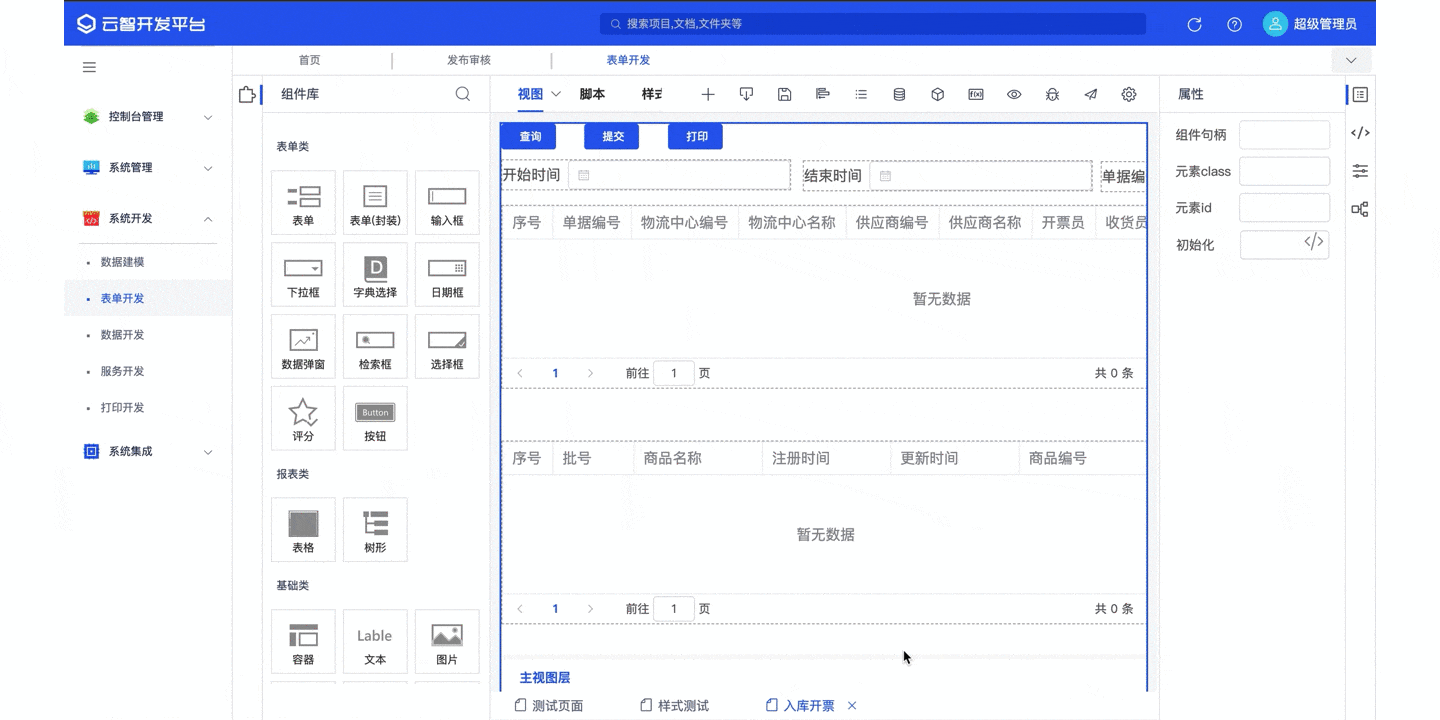Screen dimensions: 1440x720
Task: Click the 3D cube component icon
Action: click(x=938, y=94)
